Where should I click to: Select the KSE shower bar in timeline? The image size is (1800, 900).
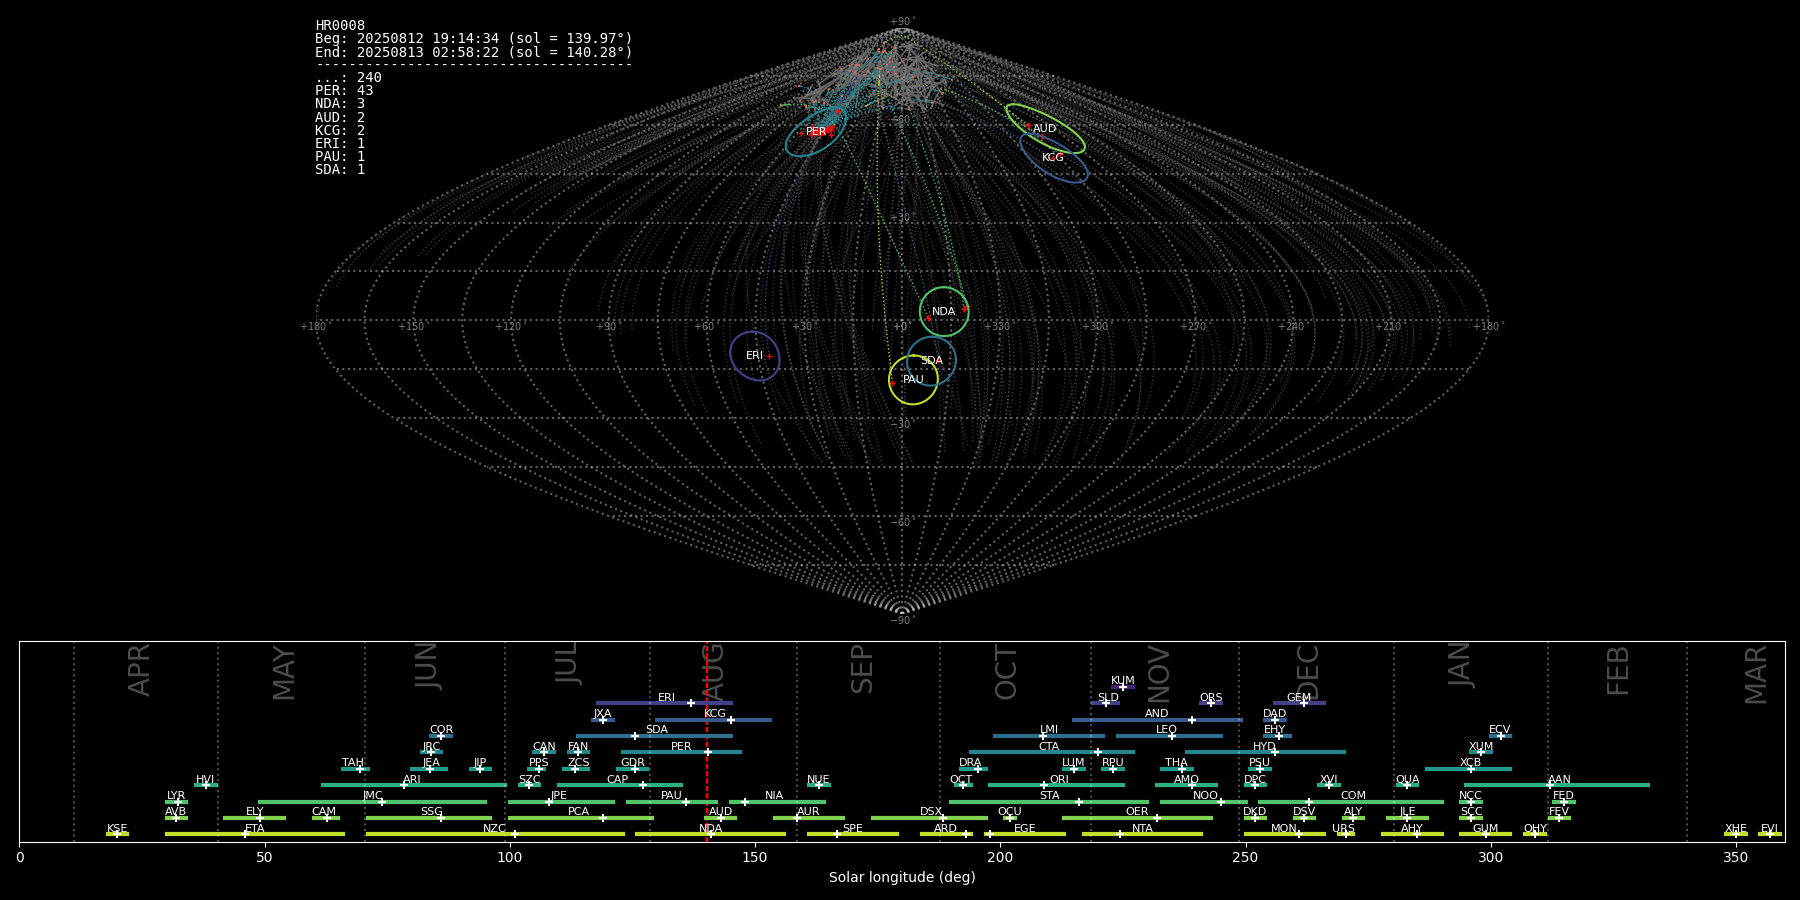[x=117, y=834]
